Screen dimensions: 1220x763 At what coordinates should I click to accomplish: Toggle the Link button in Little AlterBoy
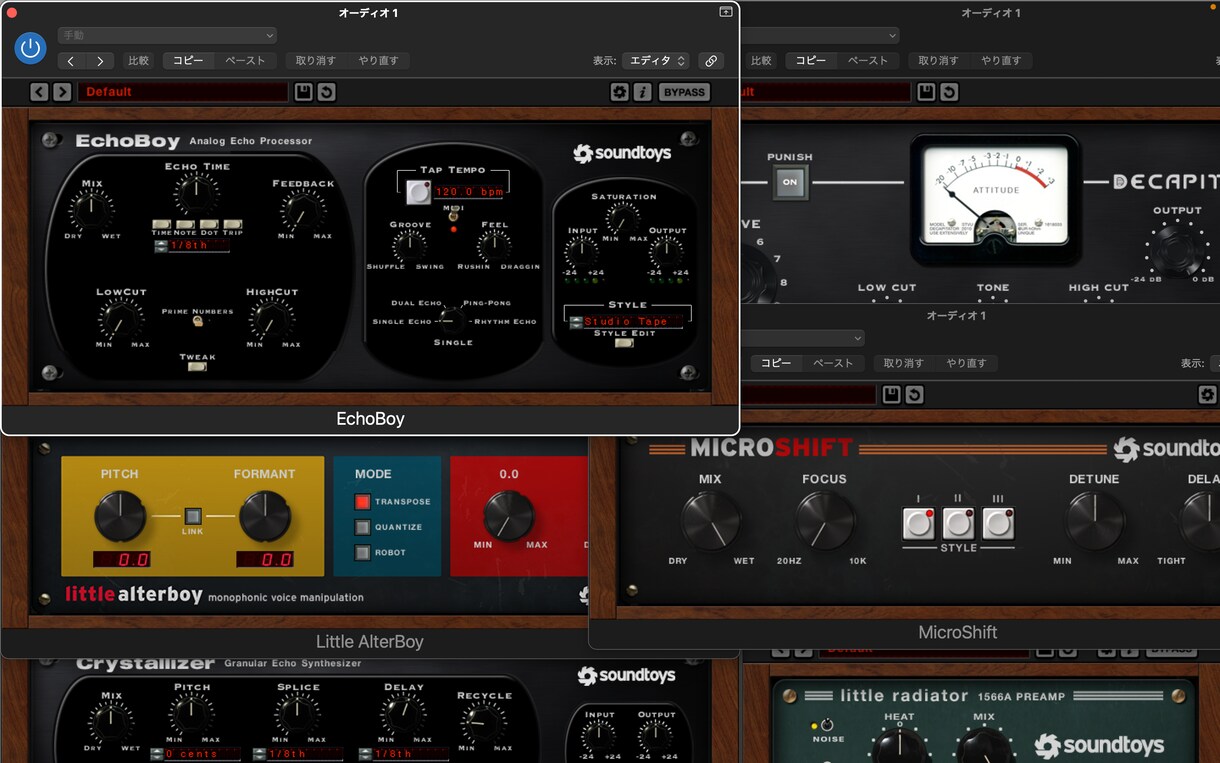[x=193, y=516]
